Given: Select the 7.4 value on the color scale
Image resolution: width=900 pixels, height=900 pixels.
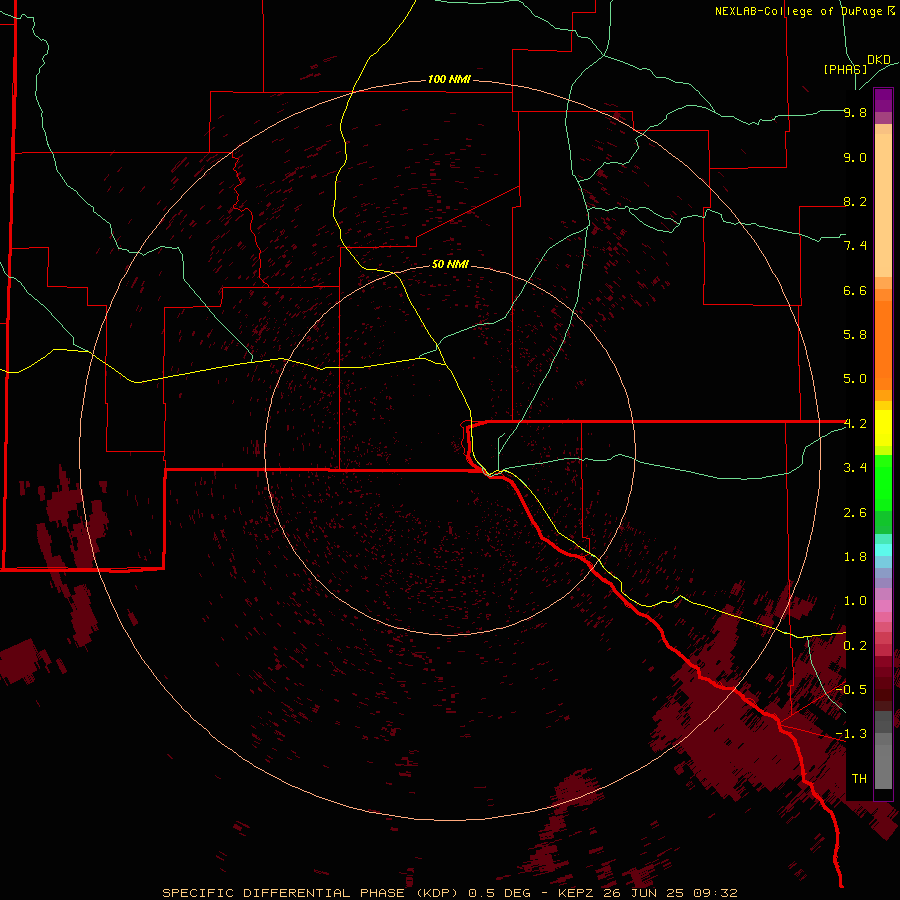Looking at the screenshot, I should [855, 246].
